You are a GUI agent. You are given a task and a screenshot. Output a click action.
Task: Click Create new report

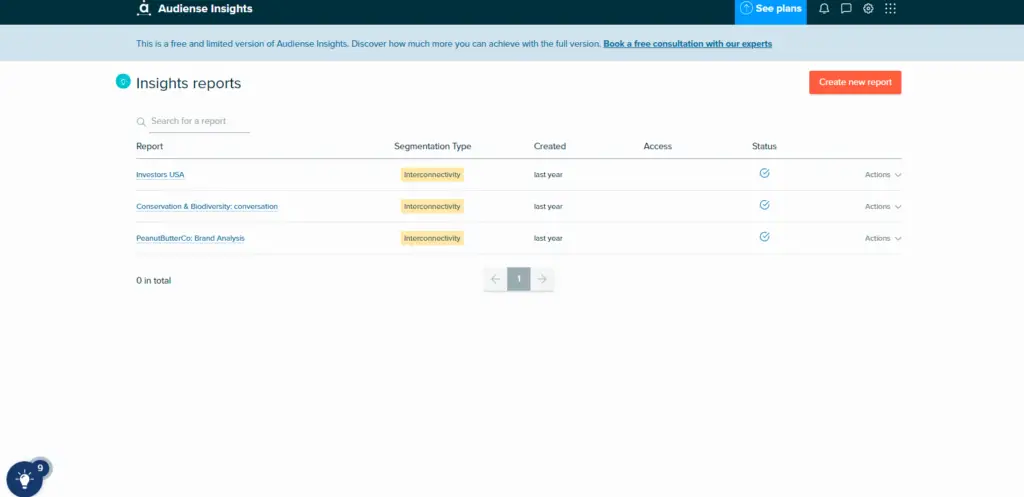[855, 82]
